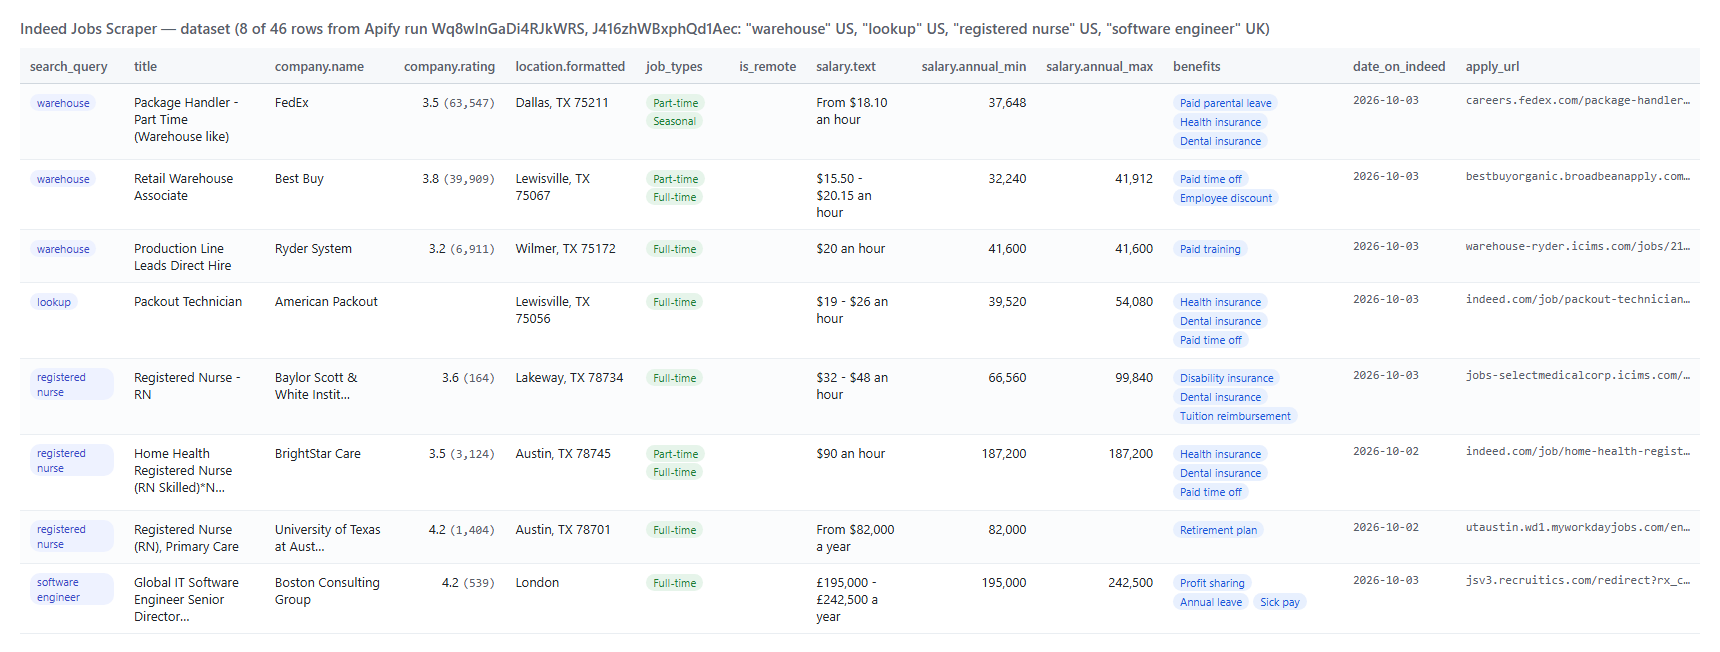Image resolution: width=1720 pixels, height=652 pixels.
Task: Click the Ryder System company name
Action: point(313,249)
